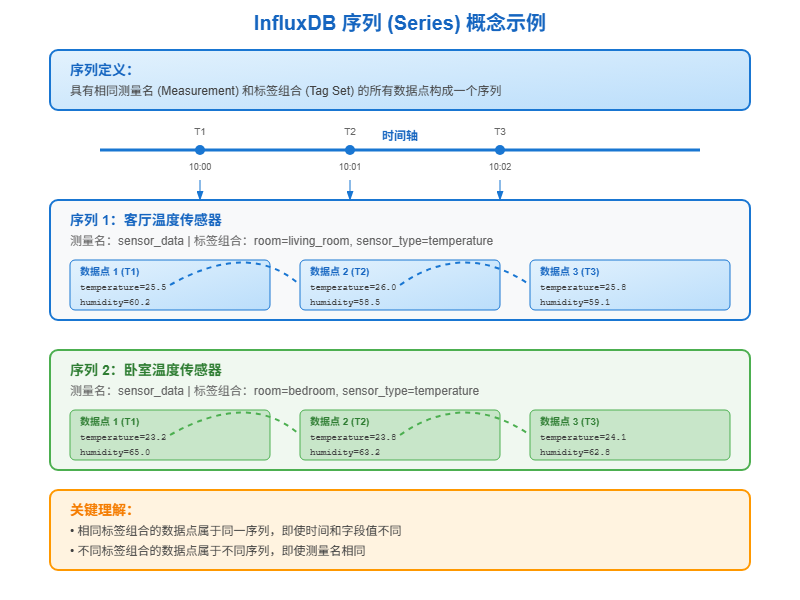
Task: Click '数据点 3 (T3)' in series 1
Action: point(570,271)
